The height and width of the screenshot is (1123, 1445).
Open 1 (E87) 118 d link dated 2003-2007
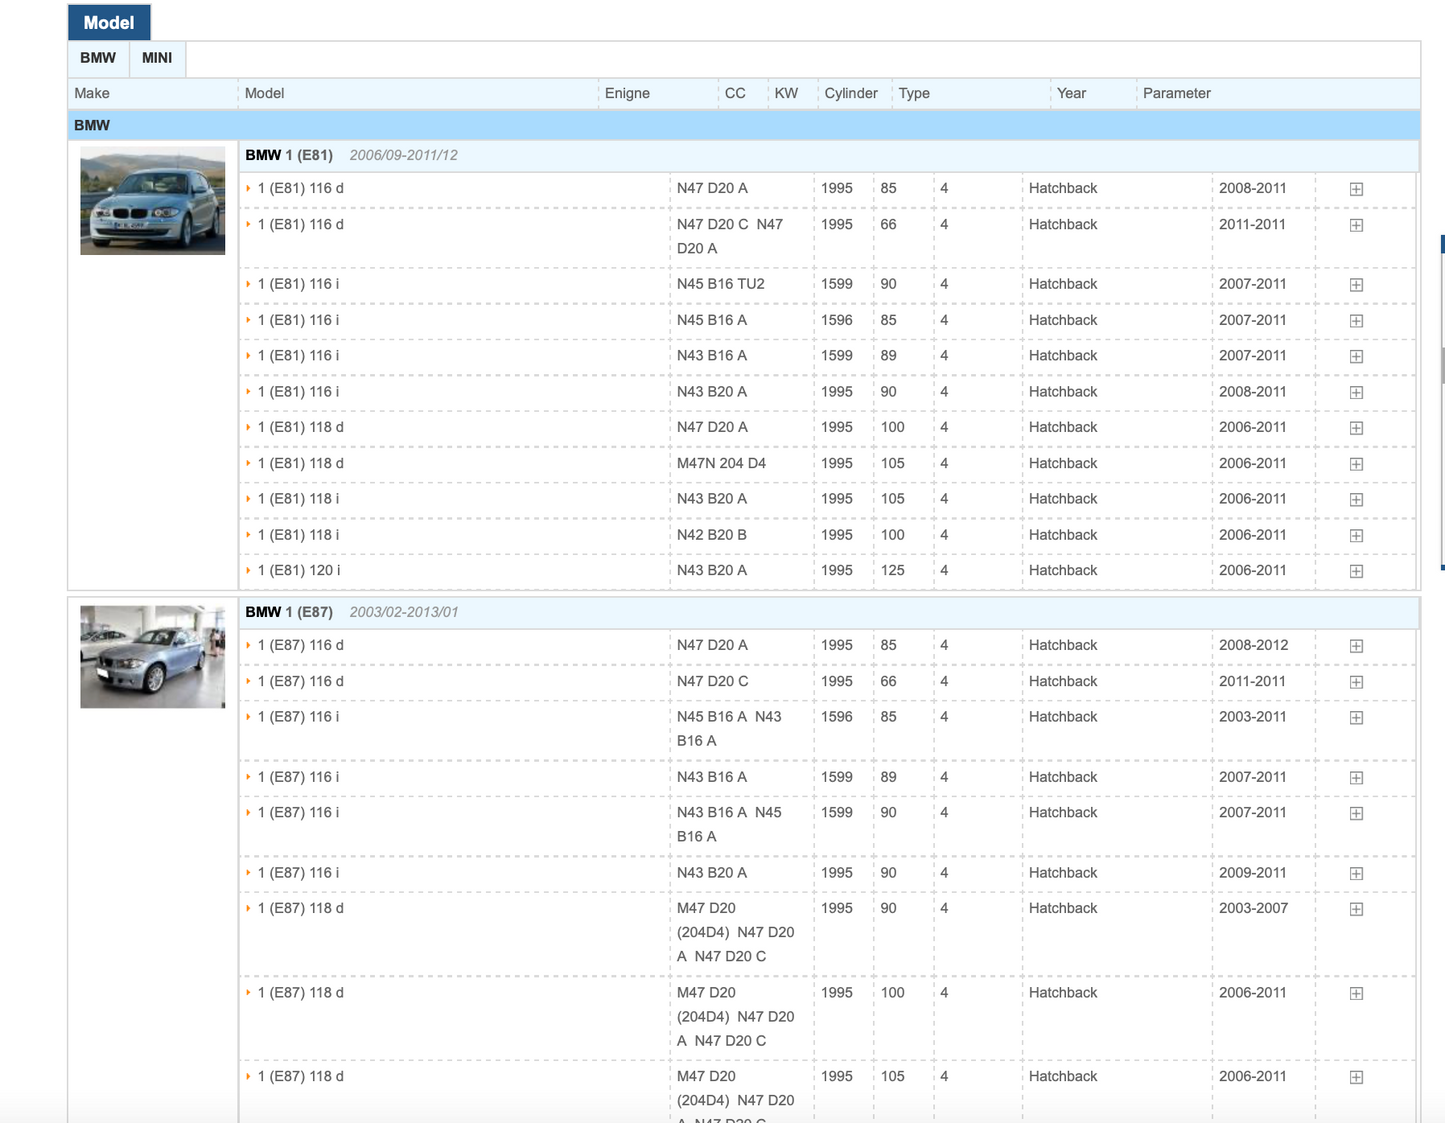coord(301,908)
